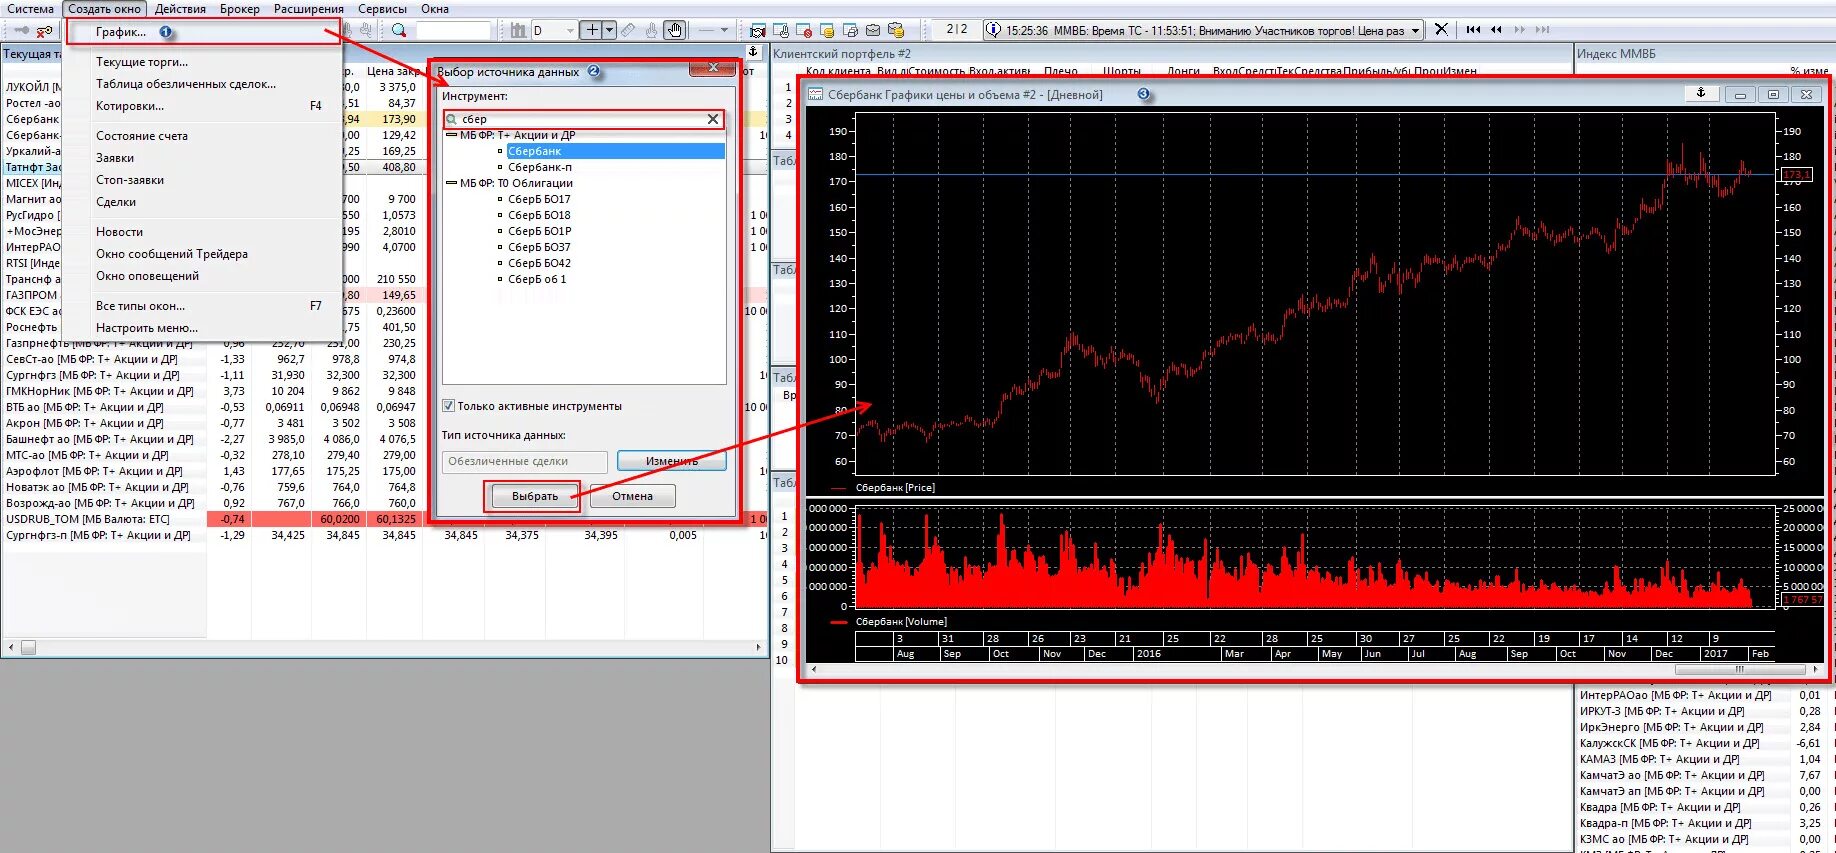
Task: Select the crosshair cursor tool
Action: click(x=592, y=30)
